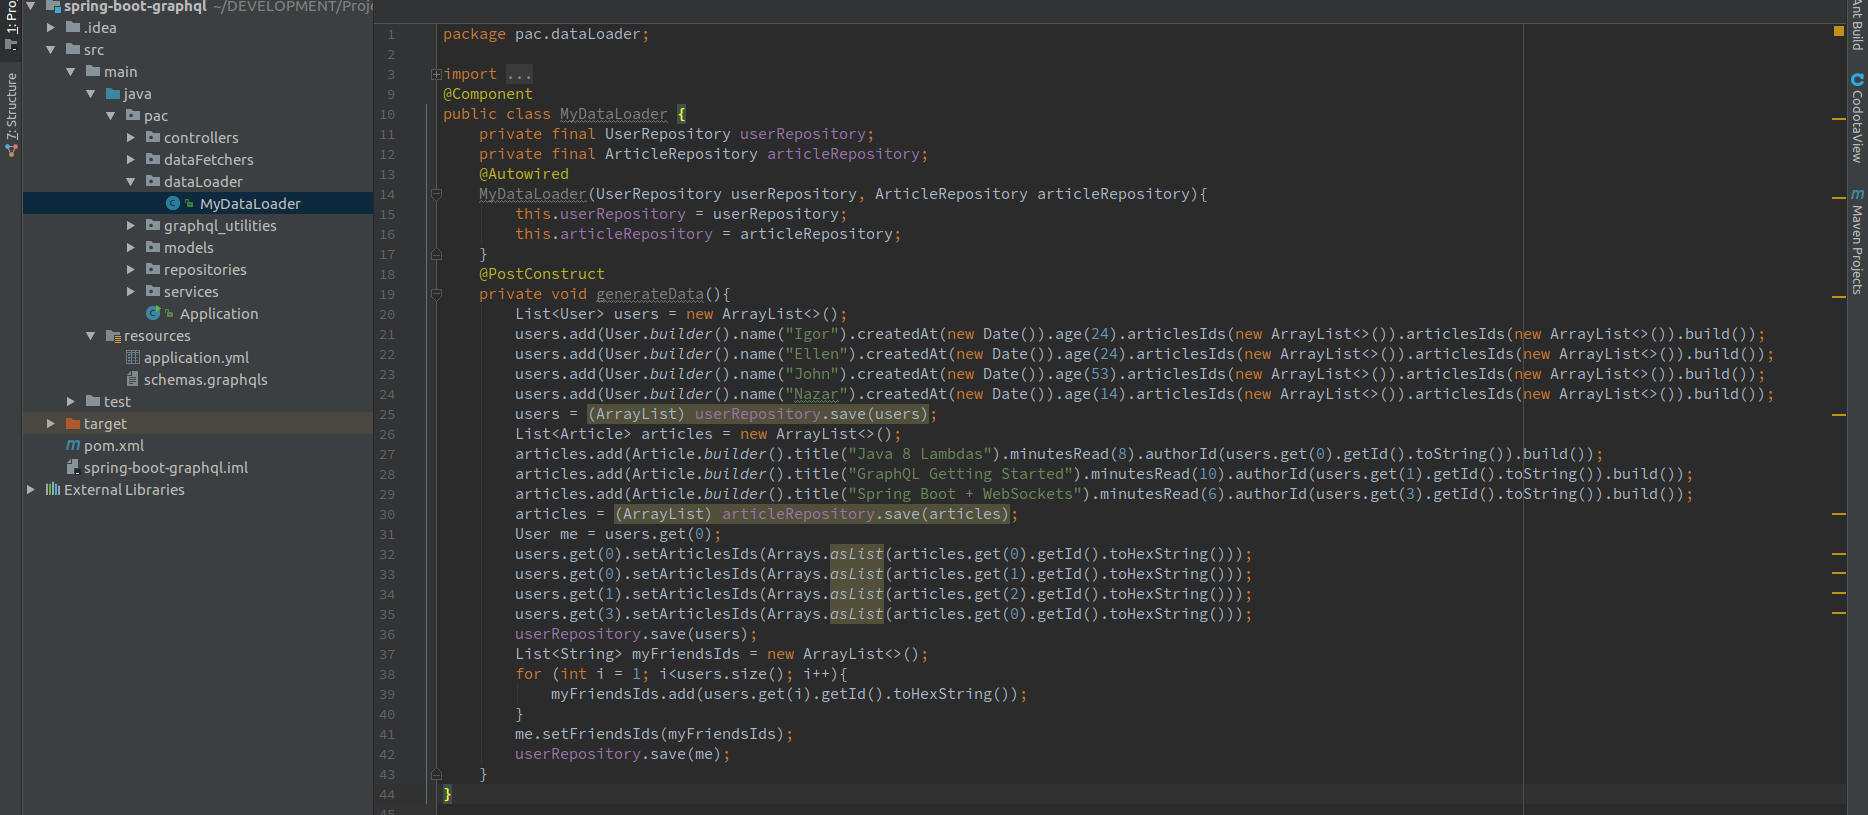Click the test folder icon
The image size is (1868, 815).
pyautogui.click(x=93, y=401)
